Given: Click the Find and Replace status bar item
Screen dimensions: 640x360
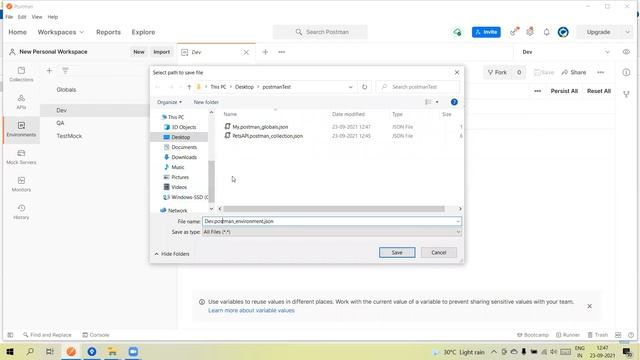Looking at the screenshot, I should (x=47, y=335).
